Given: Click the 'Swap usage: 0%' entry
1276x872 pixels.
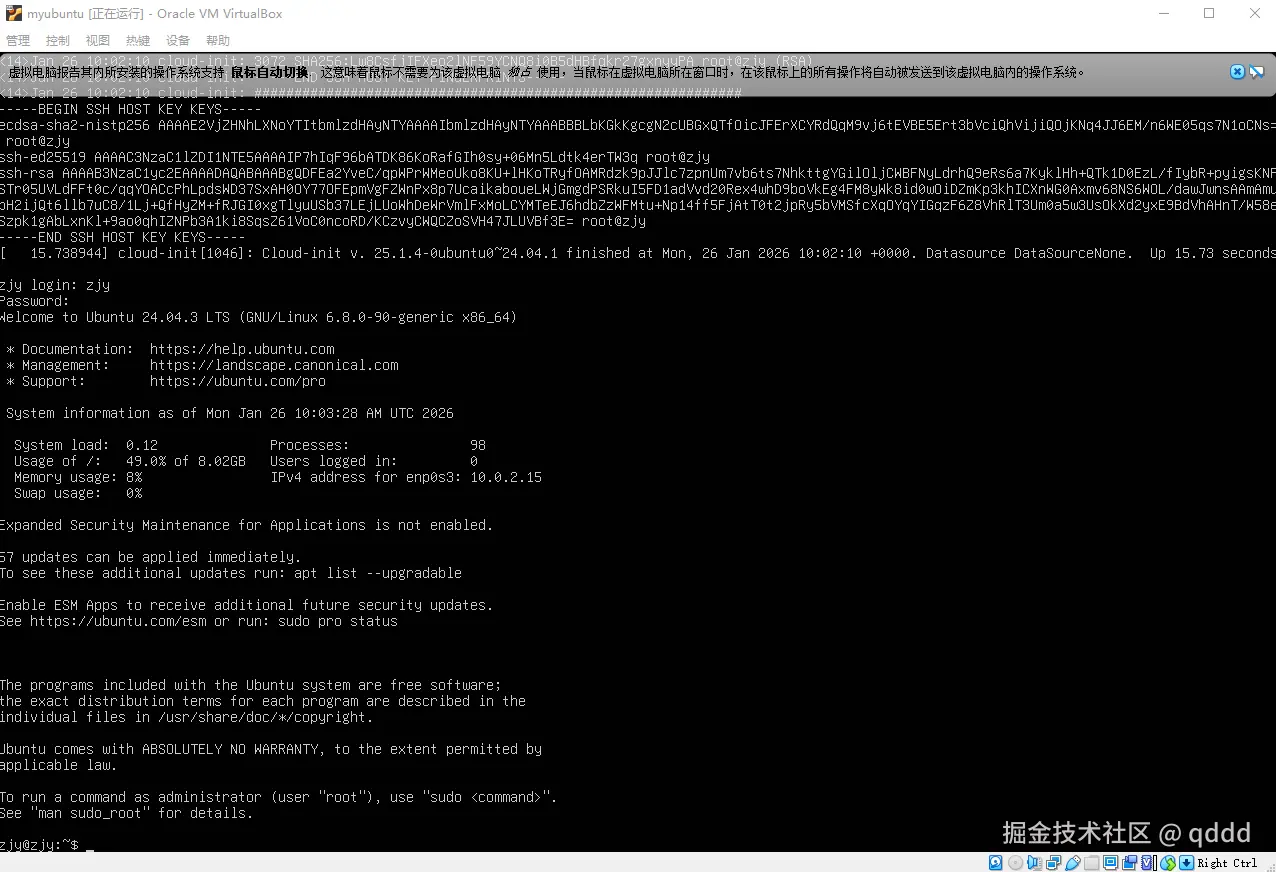Looking at the screenshot, I should tap(78, 493).
